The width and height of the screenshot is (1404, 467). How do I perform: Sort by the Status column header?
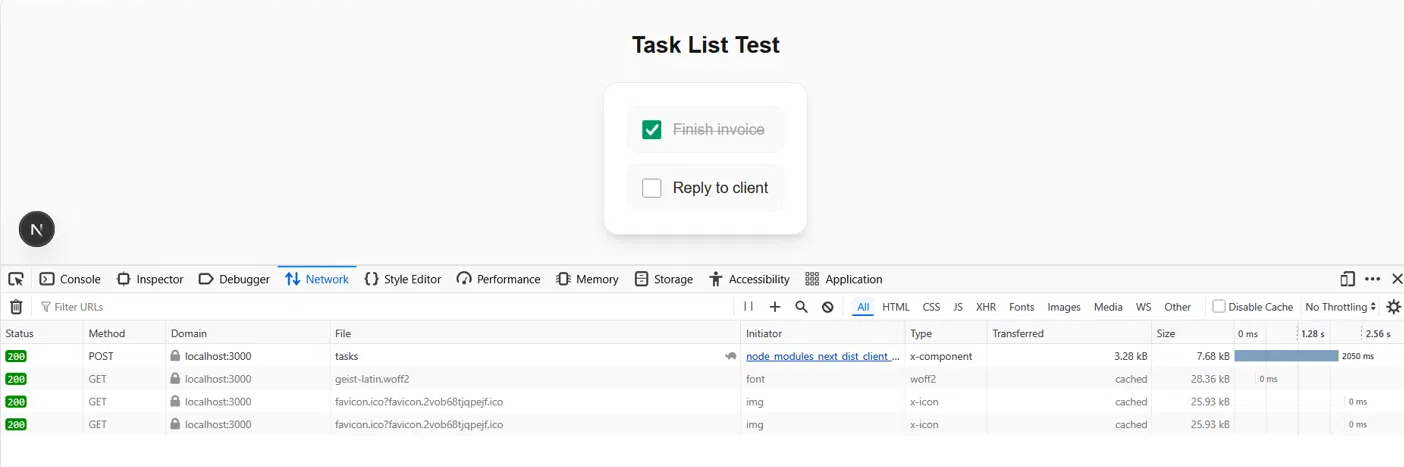(41, 333)
